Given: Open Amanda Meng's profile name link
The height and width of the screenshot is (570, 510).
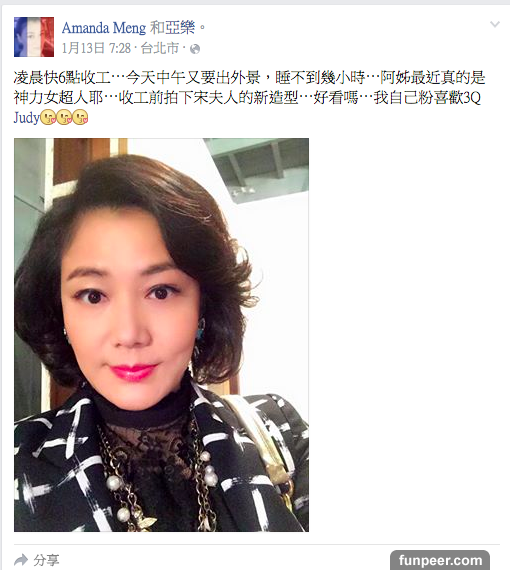Looking at the screenshot, I should coord(104,28).
